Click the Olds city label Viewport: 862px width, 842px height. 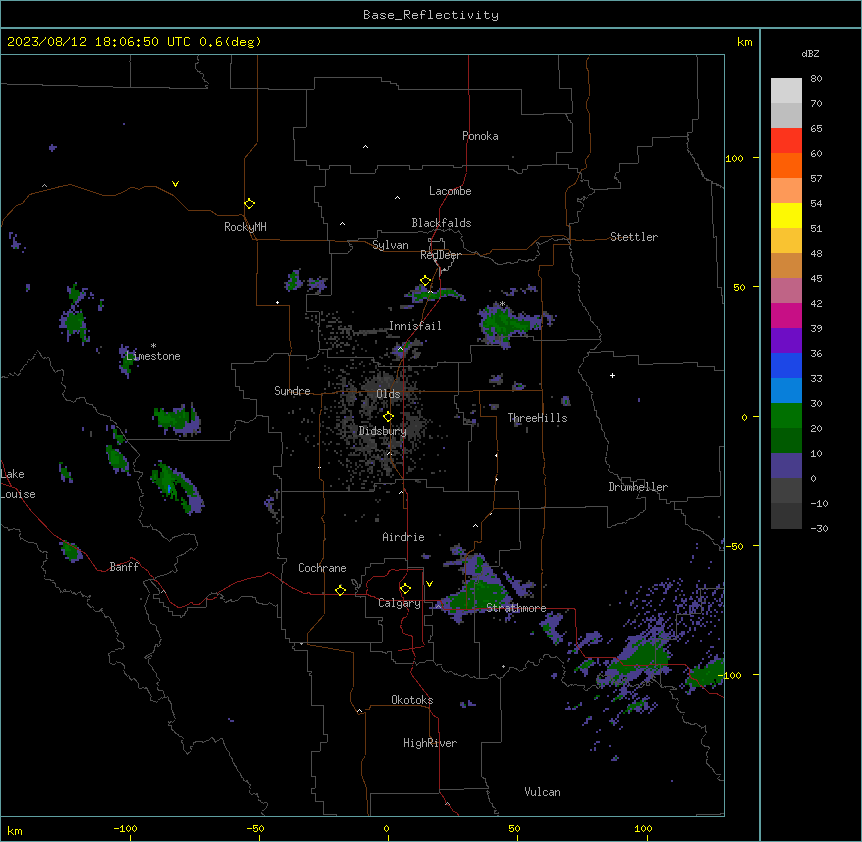pyautogui.click(x=388, y=394)
